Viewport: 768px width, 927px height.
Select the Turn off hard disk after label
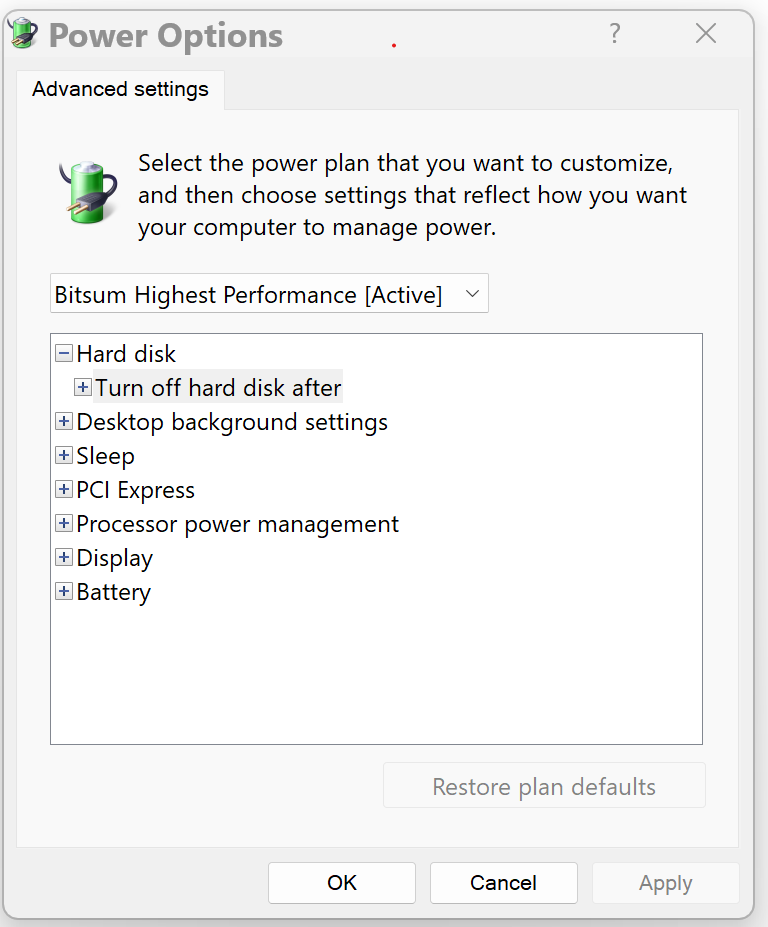(x=218, y=387)
